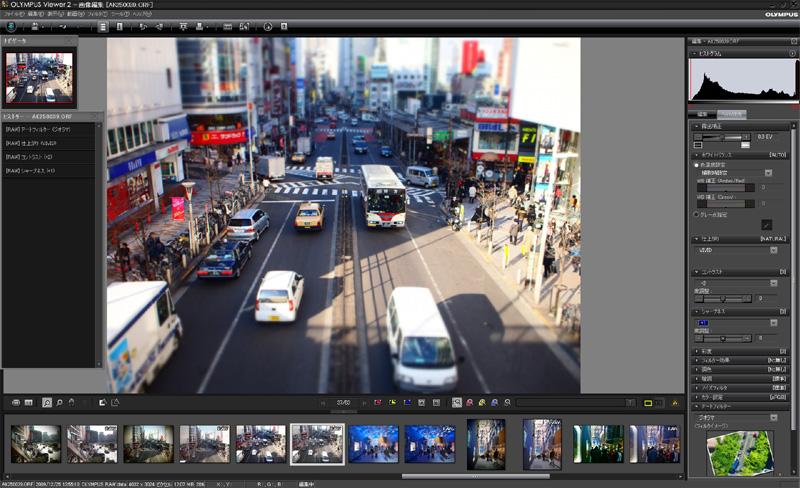Screen dimensions: 800x488
Task: Click the rotate left icon in the top toolbar
Action: pos(144,27)
